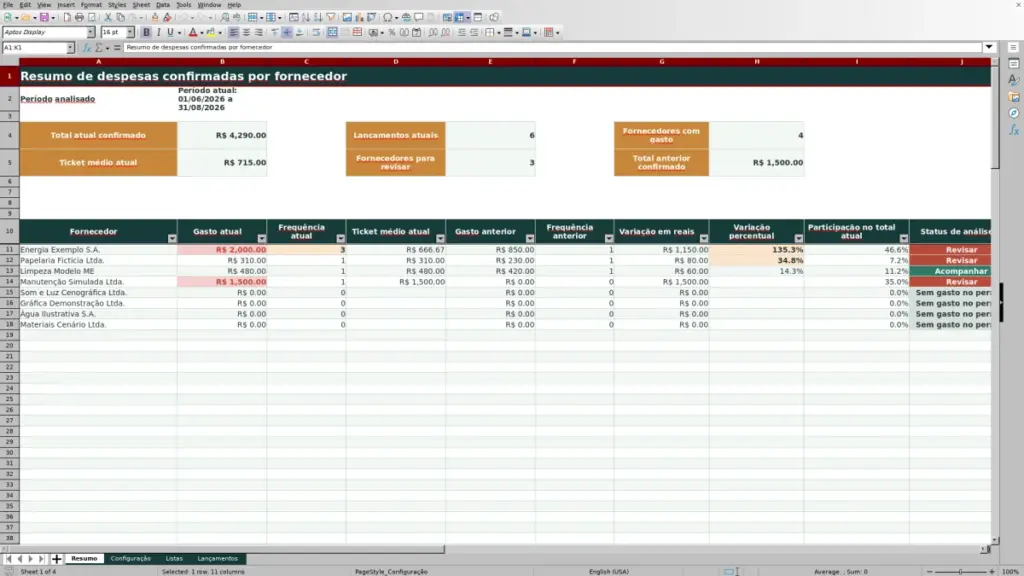Image resolution: width=1024 pixels, height=576 pixels.
Task: Click the Total atual confirmado label
Action: (98, 135)
